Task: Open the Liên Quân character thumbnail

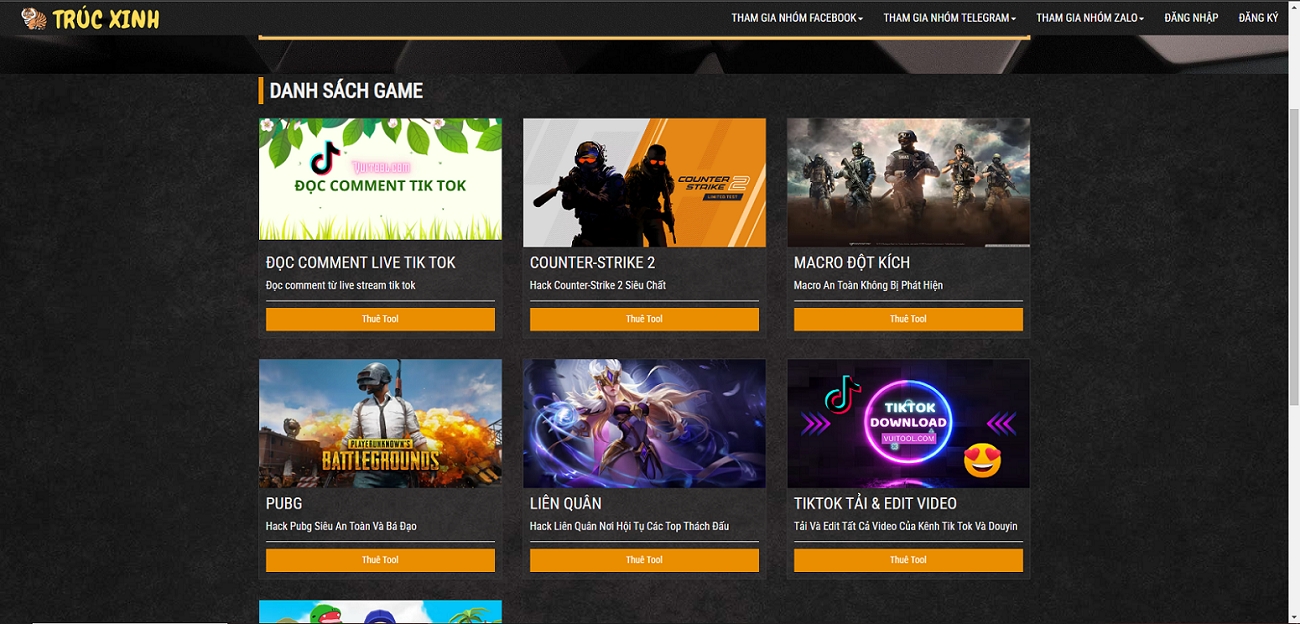Action: click(644, 423)
